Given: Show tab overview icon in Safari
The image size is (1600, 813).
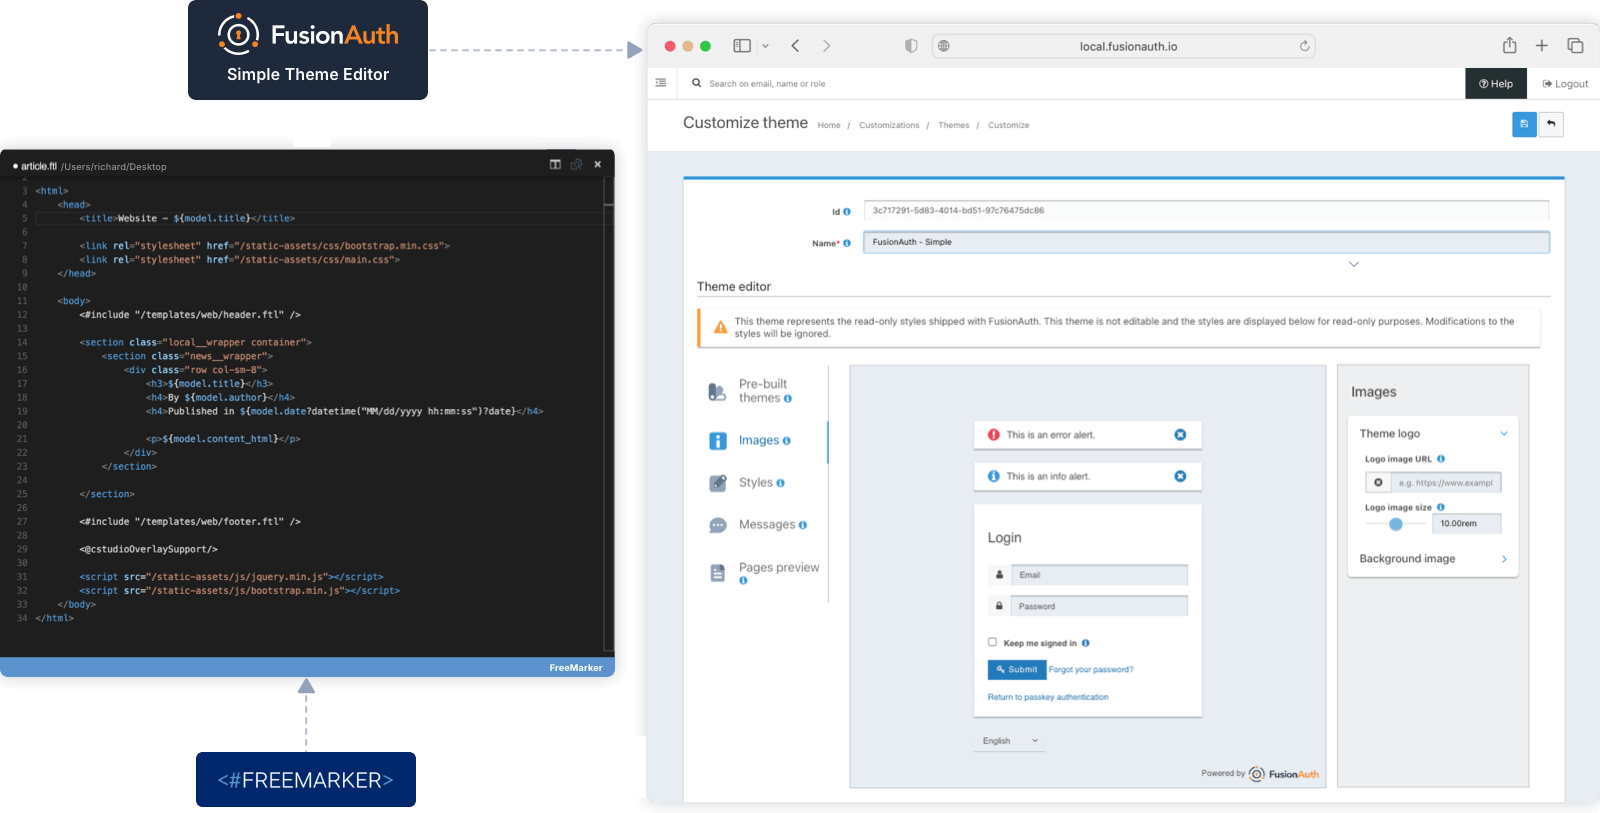Looking at the screenshot, I should 1575,46.
